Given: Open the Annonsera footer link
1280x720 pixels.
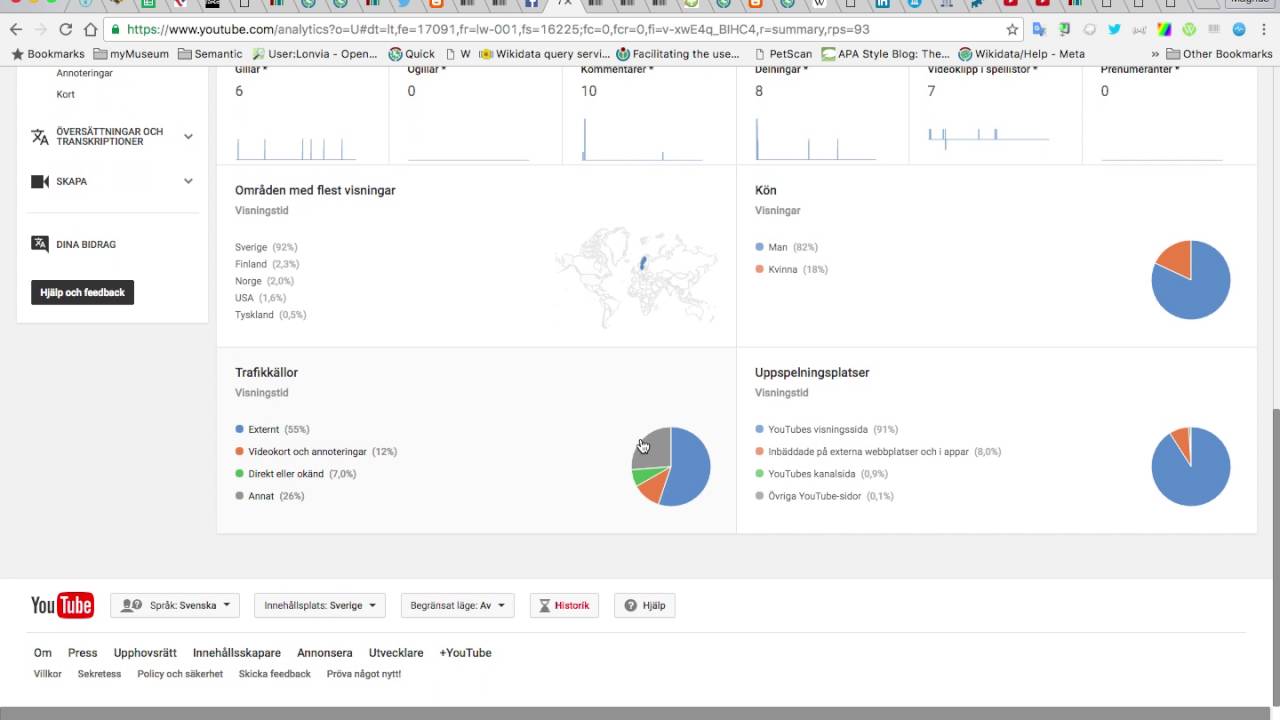Looking at the screenshot, I should click(x=325, y=653).
